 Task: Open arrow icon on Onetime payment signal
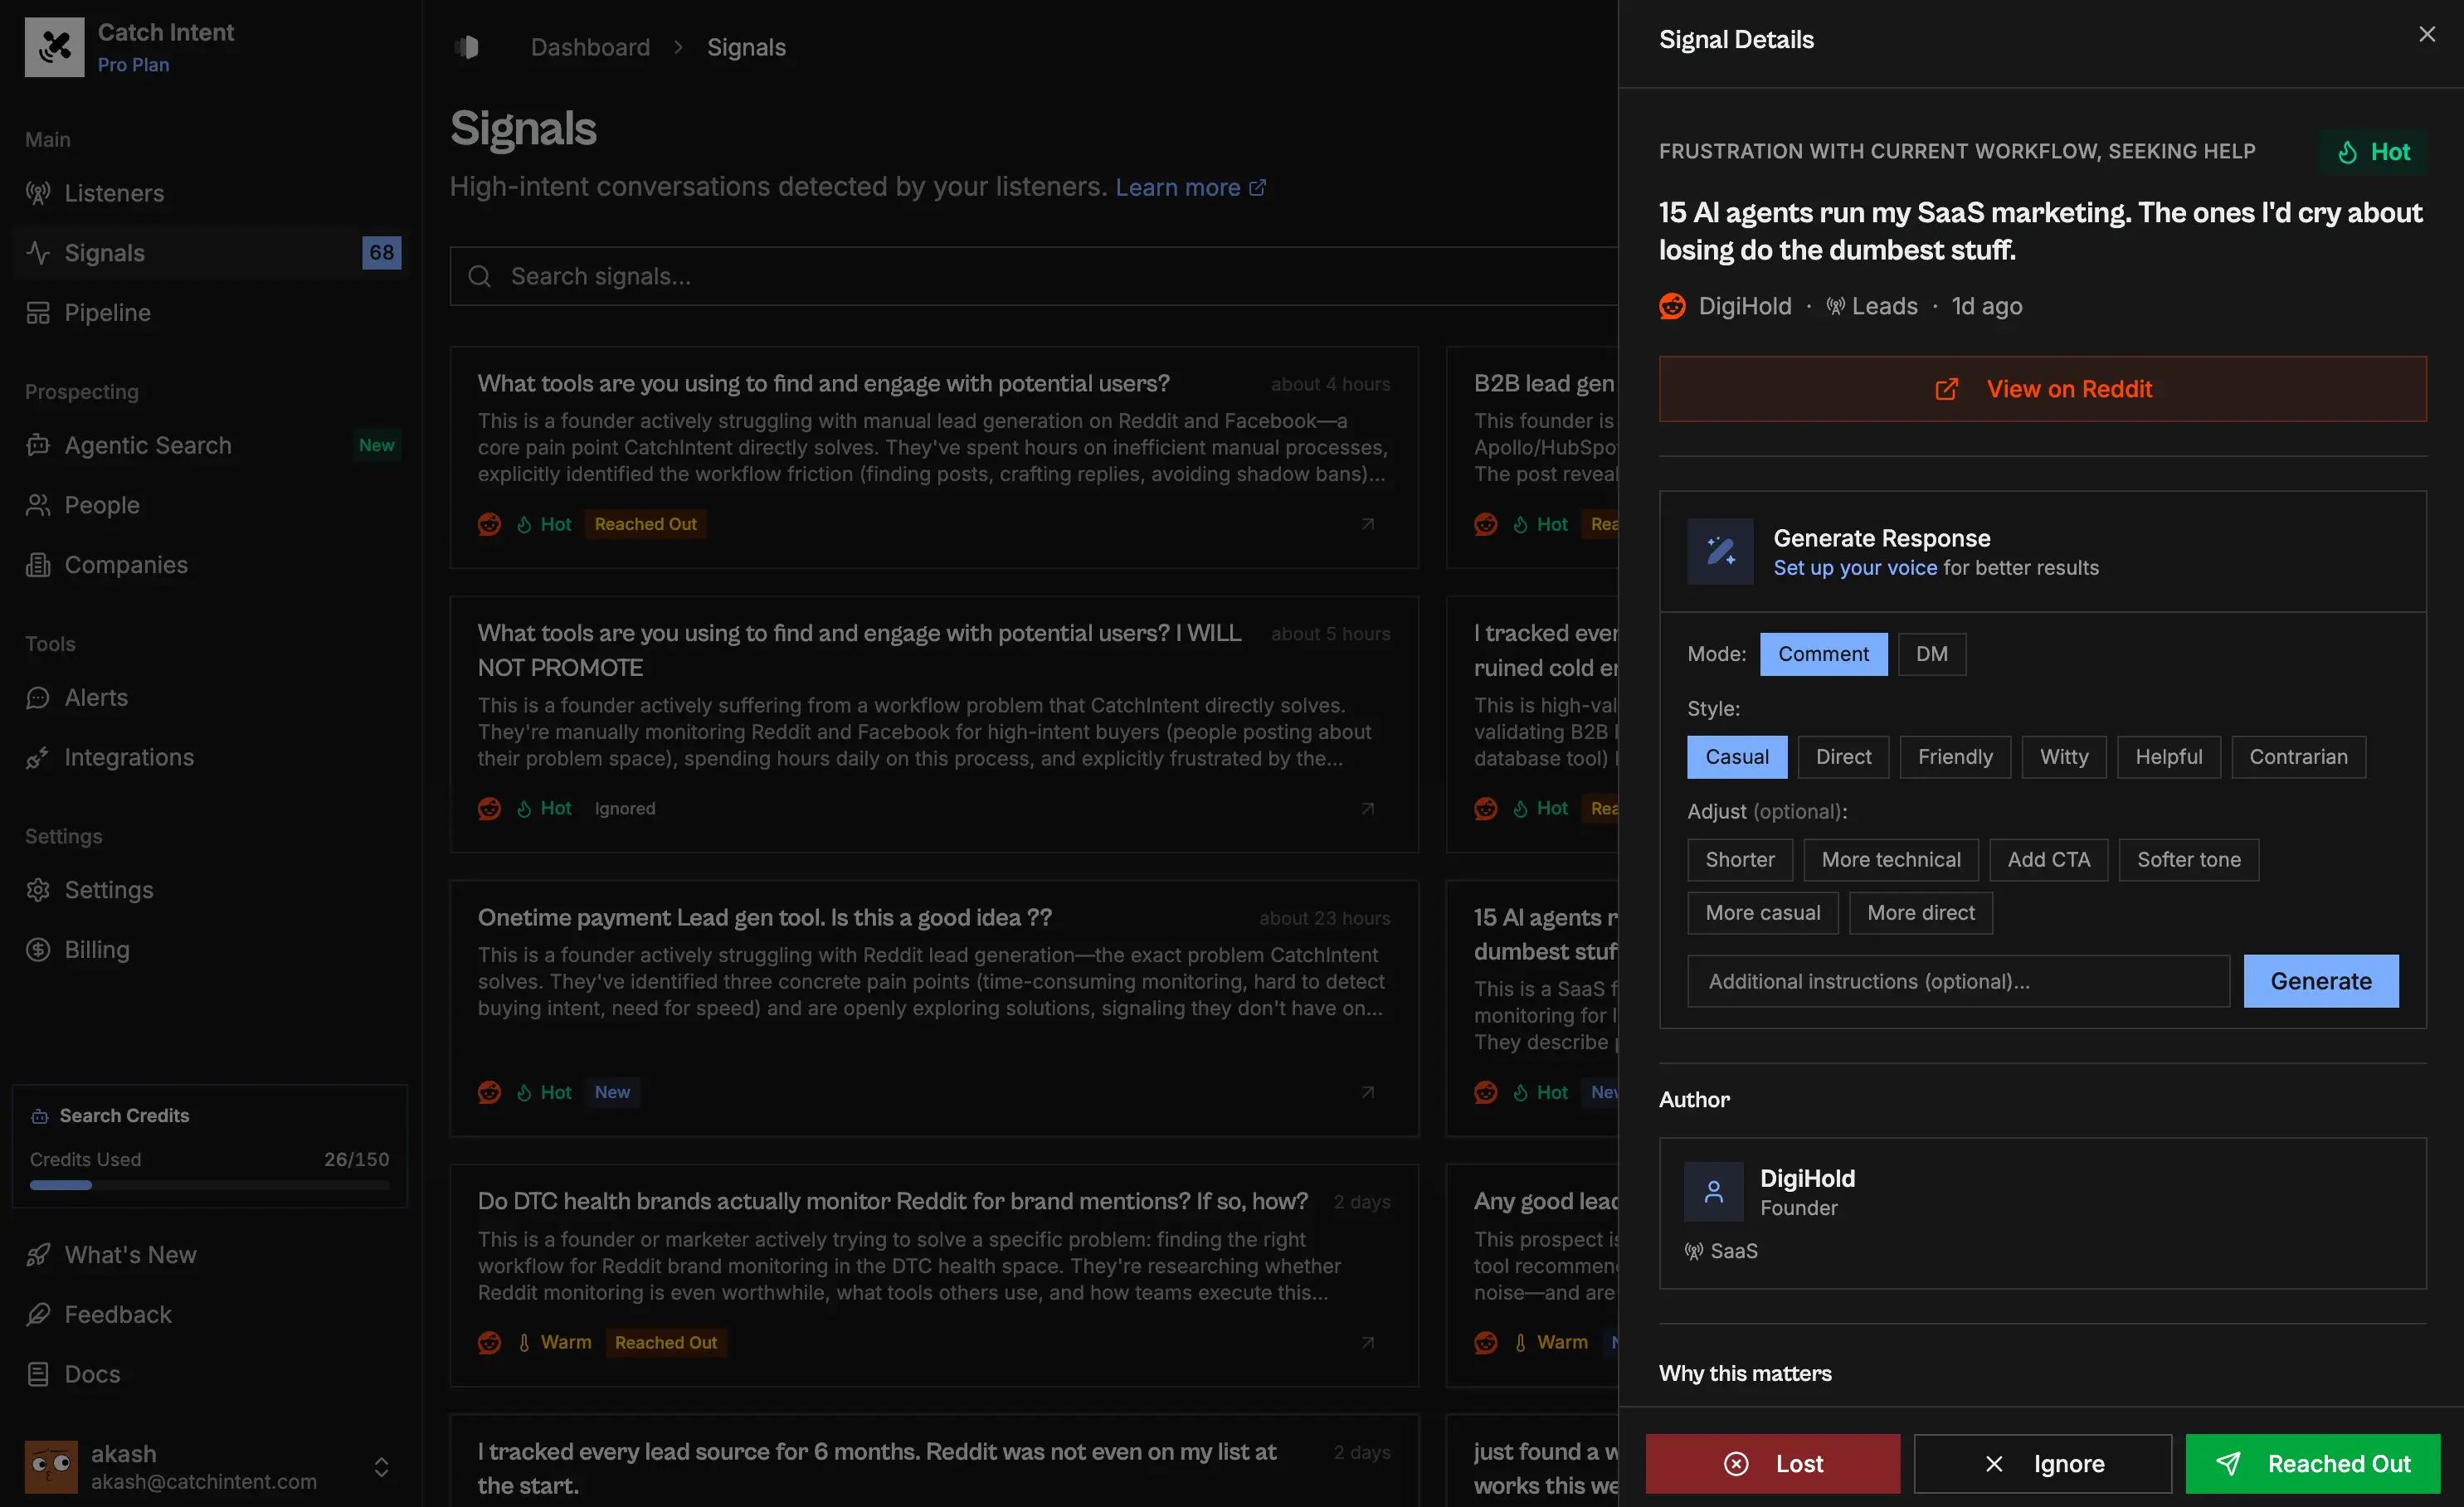pyautogui.click(x=1367, y=1092)
